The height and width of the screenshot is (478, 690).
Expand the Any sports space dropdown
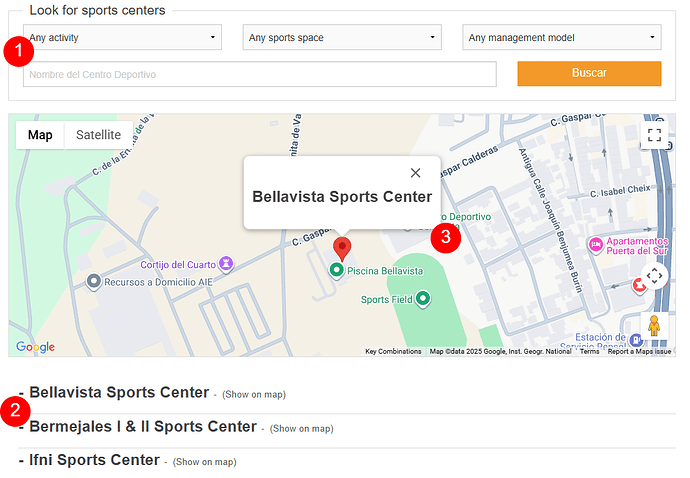342,38
